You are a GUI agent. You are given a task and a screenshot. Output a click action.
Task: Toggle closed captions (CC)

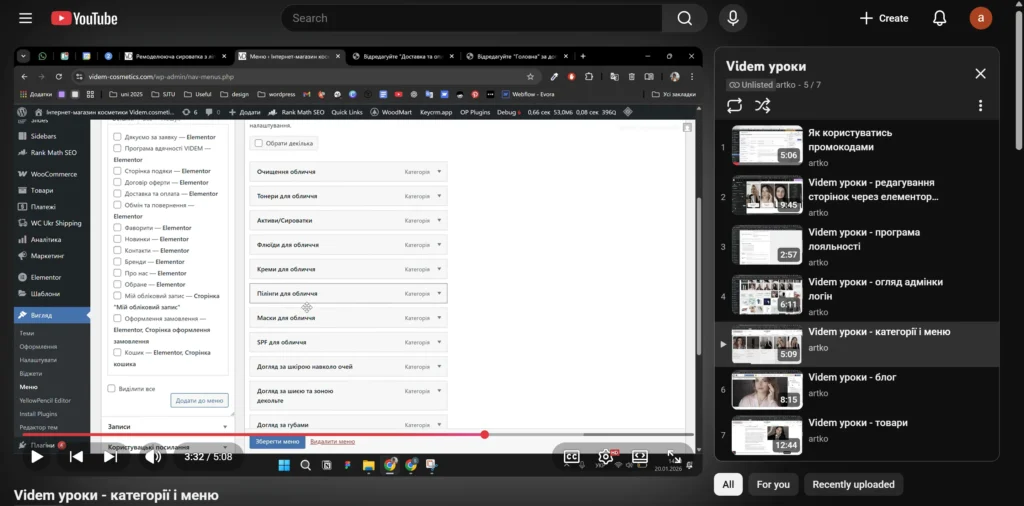pos(571,457)
